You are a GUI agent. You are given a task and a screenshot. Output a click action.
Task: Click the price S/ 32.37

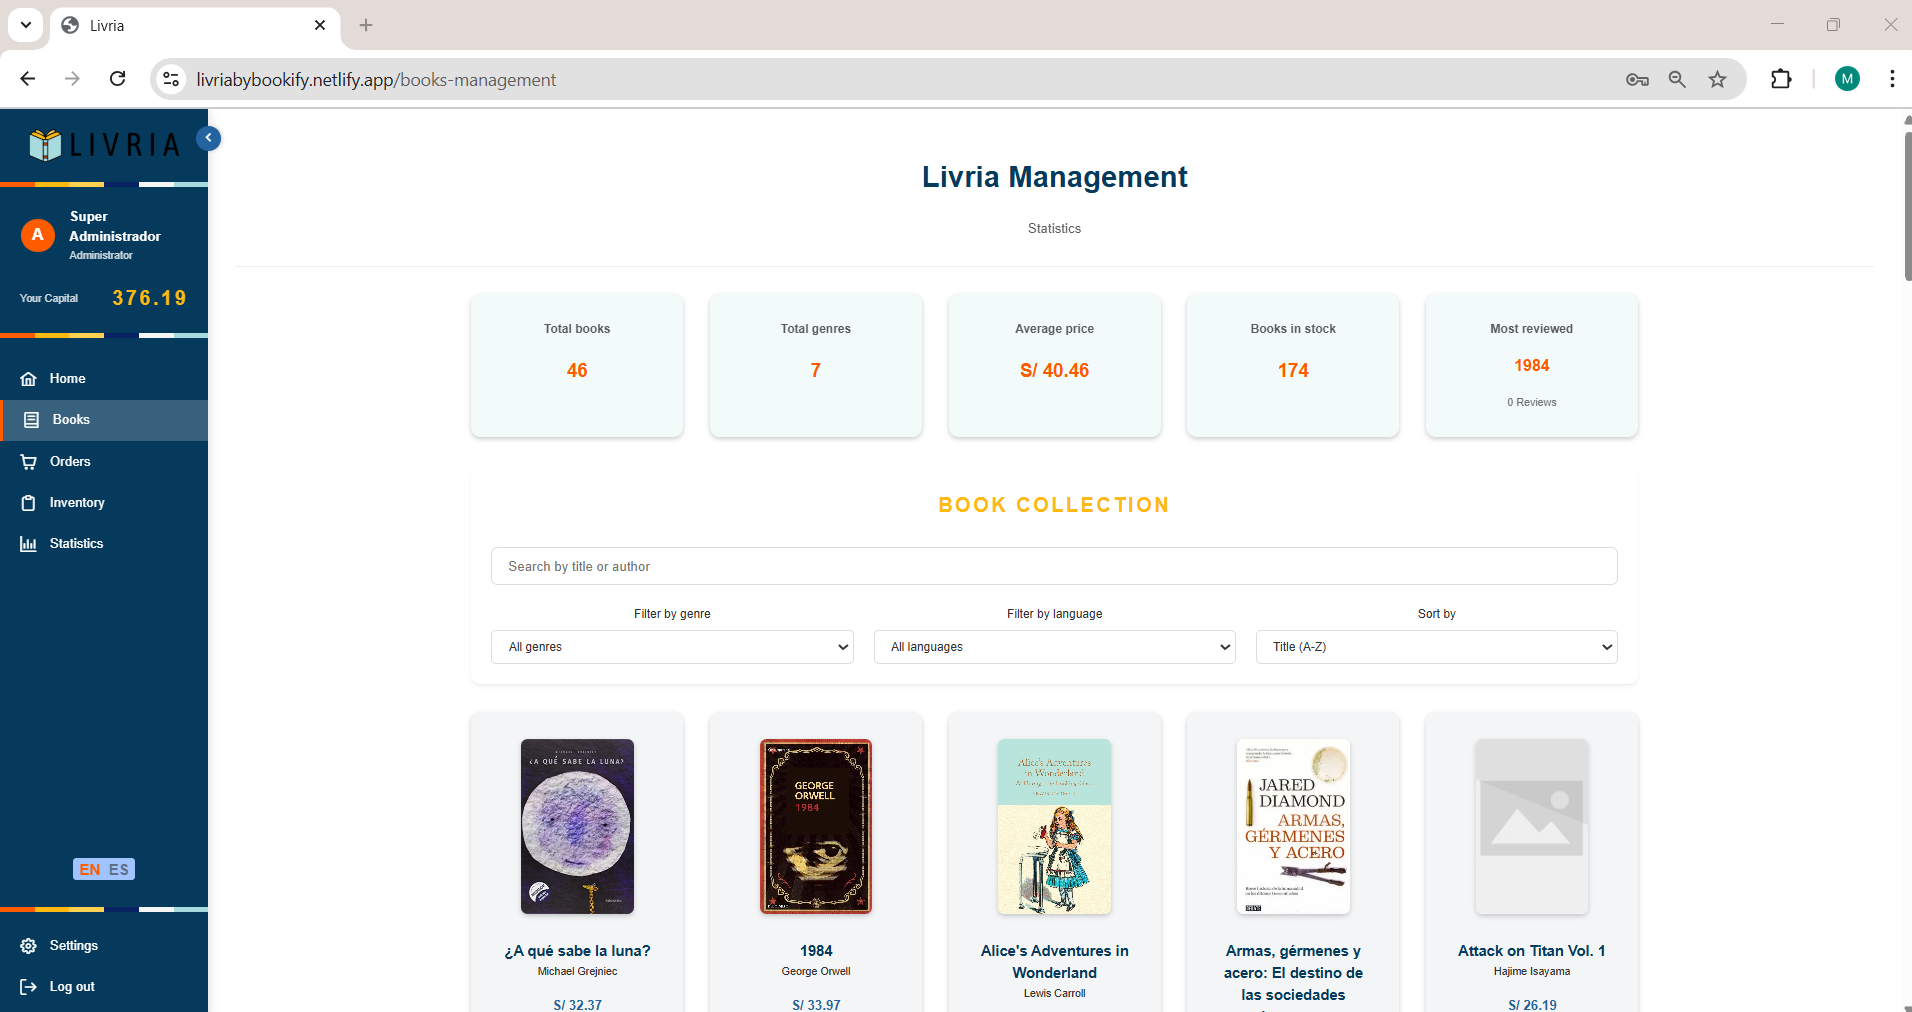[577, 1005]
